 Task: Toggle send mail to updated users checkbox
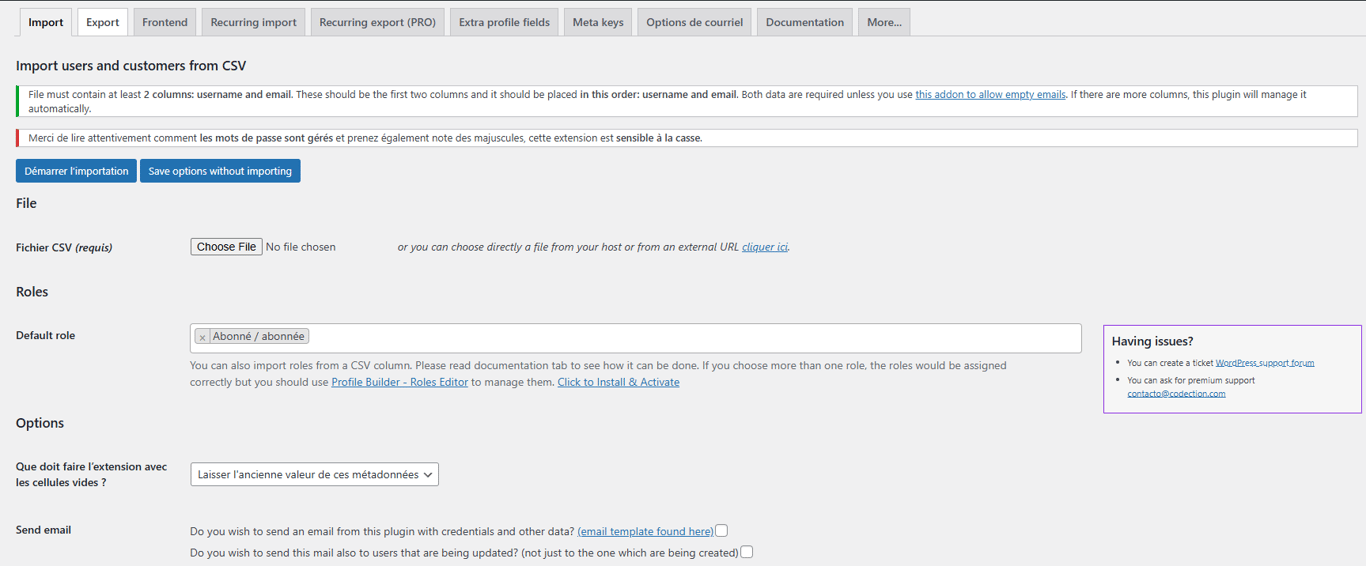(746, 552)
